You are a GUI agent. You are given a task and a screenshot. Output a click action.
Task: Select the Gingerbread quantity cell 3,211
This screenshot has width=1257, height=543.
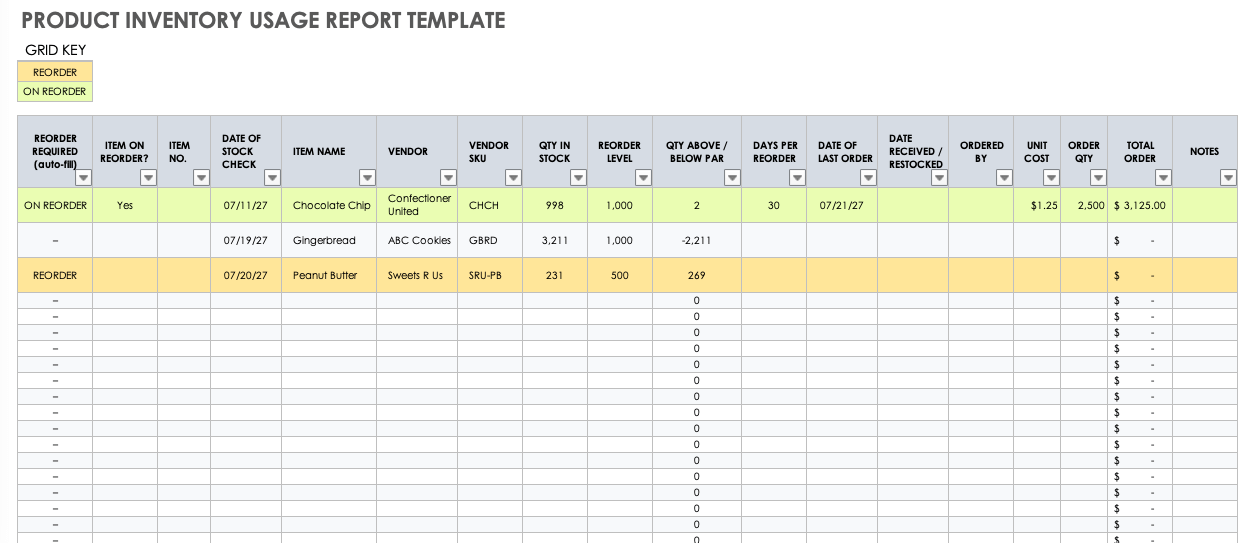[554, 241]
